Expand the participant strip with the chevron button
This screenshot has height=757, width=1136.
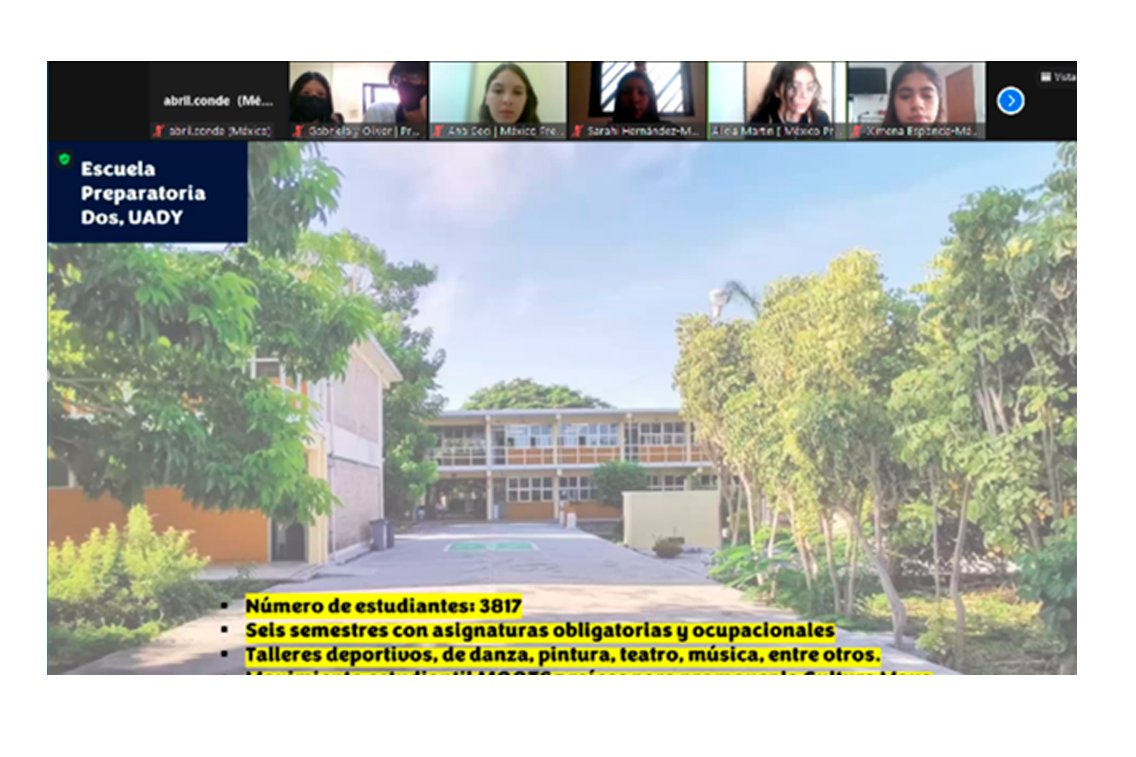pyautogui.click(x=1011, y=101)
